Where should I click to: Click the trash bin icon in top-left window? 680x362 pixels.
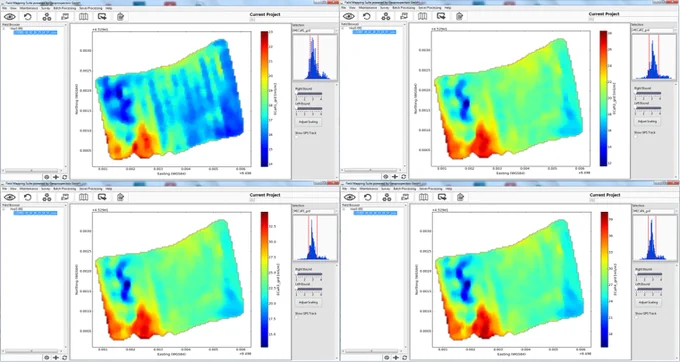(x=121, y=16)
